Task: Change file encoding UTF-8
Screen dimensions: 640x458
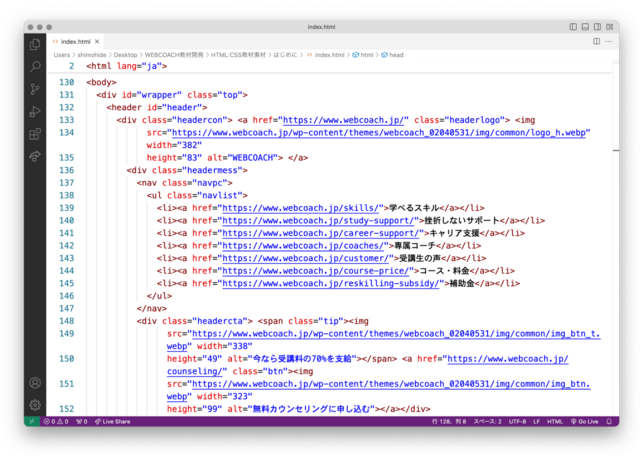Action: (517, 421)
